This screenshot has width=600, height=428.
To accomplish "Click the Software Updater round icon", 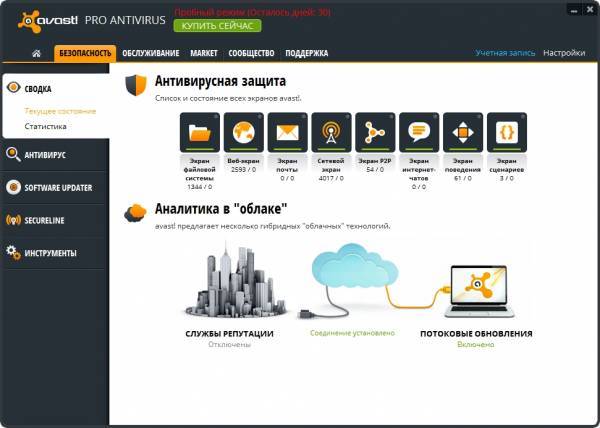I will point(13,187).
